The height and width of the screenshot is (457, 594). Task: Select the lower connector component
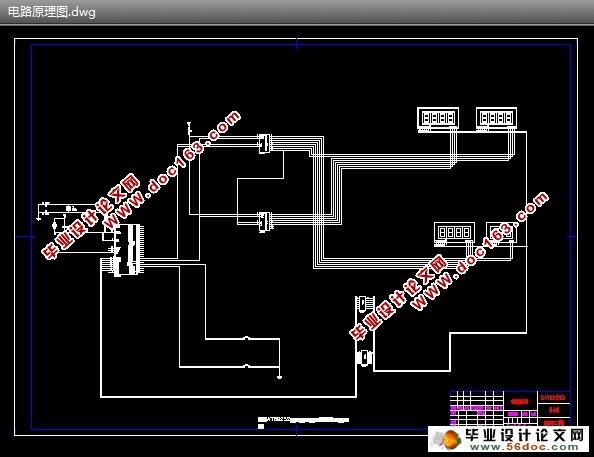coord(365,357)
